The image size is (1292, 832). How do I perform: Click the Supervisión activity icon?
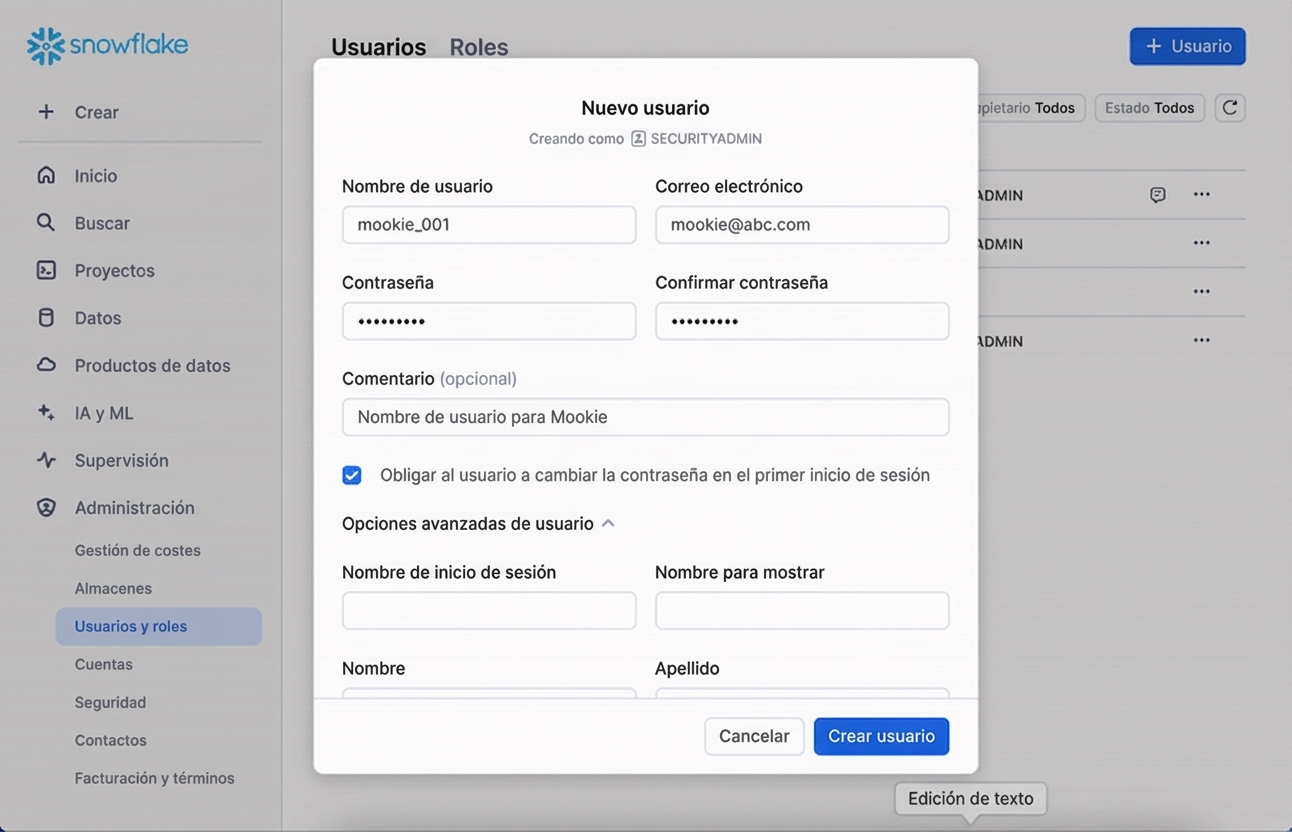coord(46,460)
